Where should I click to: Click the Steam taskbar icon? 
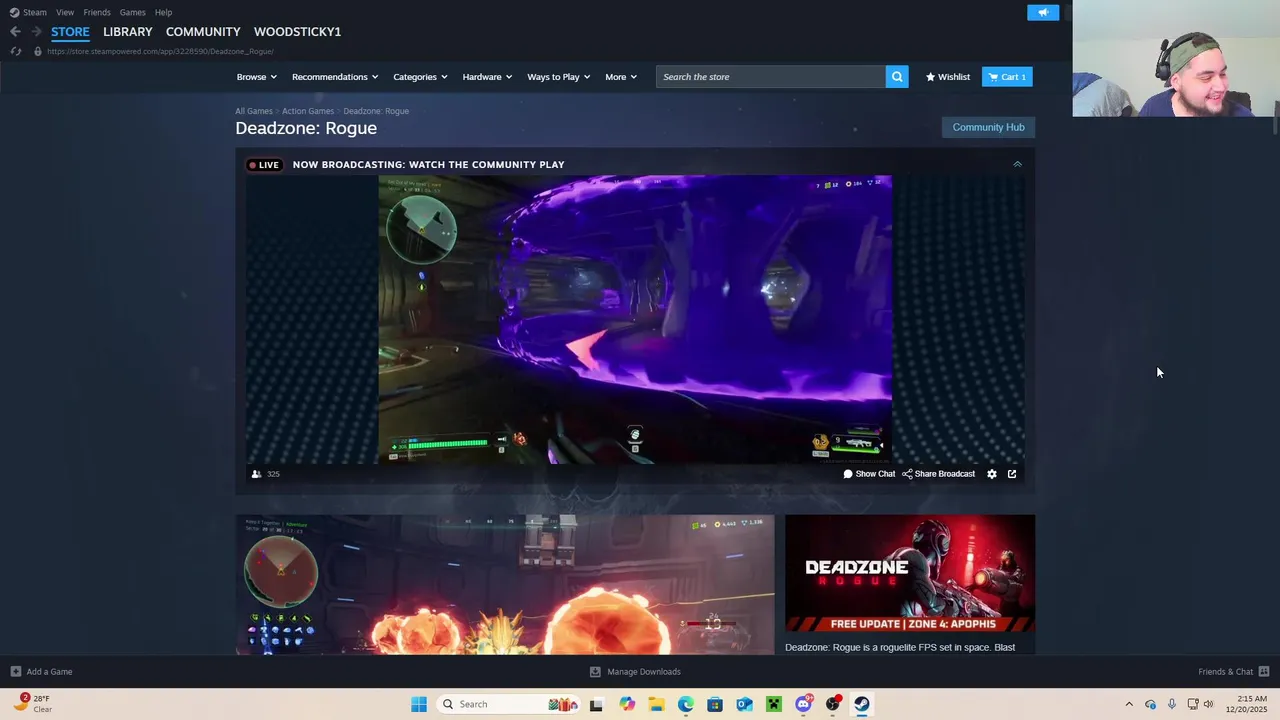(x=861, y=704)
